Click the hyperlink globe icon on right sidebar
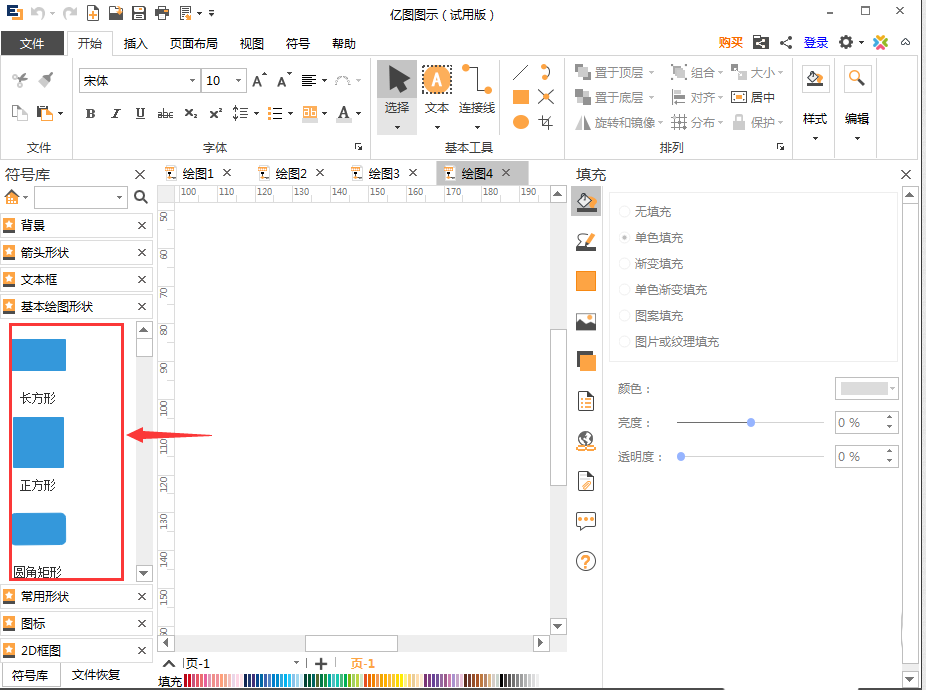926x690 pixels. tap(585, 440)
